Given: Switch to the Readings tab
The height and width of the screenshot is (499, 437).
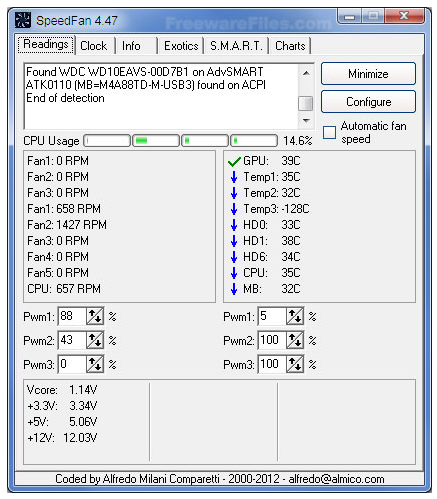Looking at the screenshot, I should tap(46, 44).
